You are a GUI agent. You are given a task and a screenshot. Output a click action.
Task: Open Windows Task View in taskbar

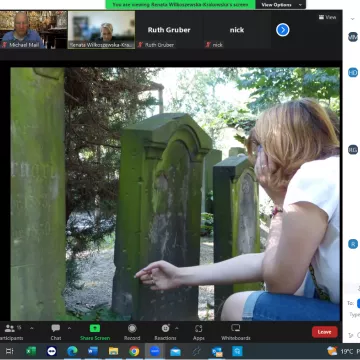pos(10,351)
